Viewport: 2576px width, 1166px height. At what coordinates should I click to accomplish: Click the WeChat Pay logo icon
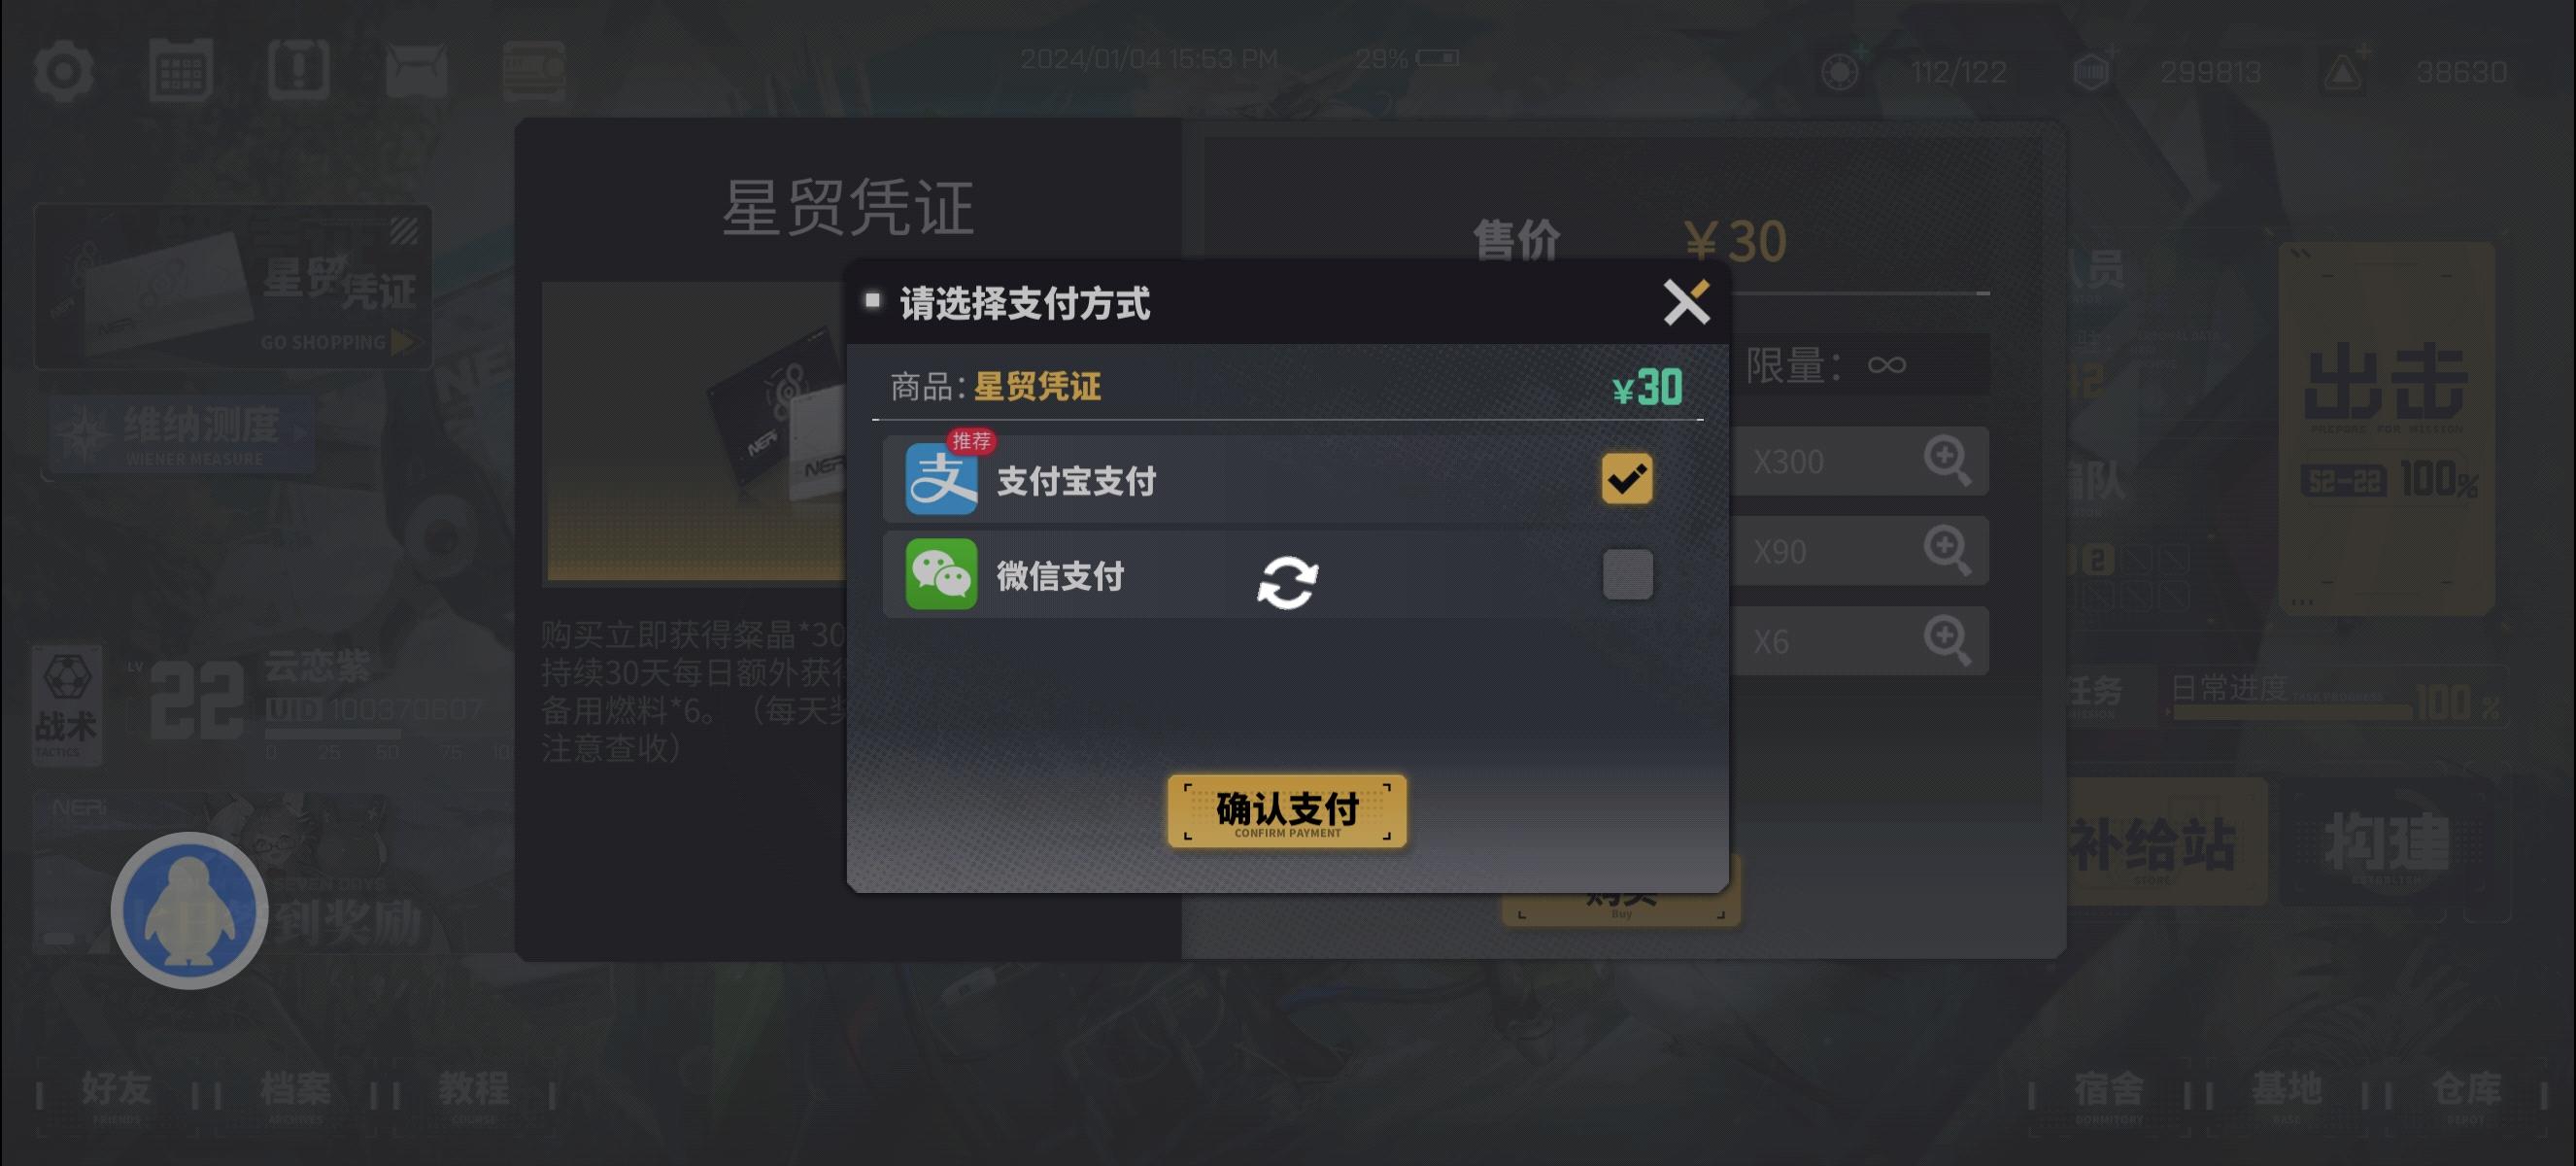[941, 574]
